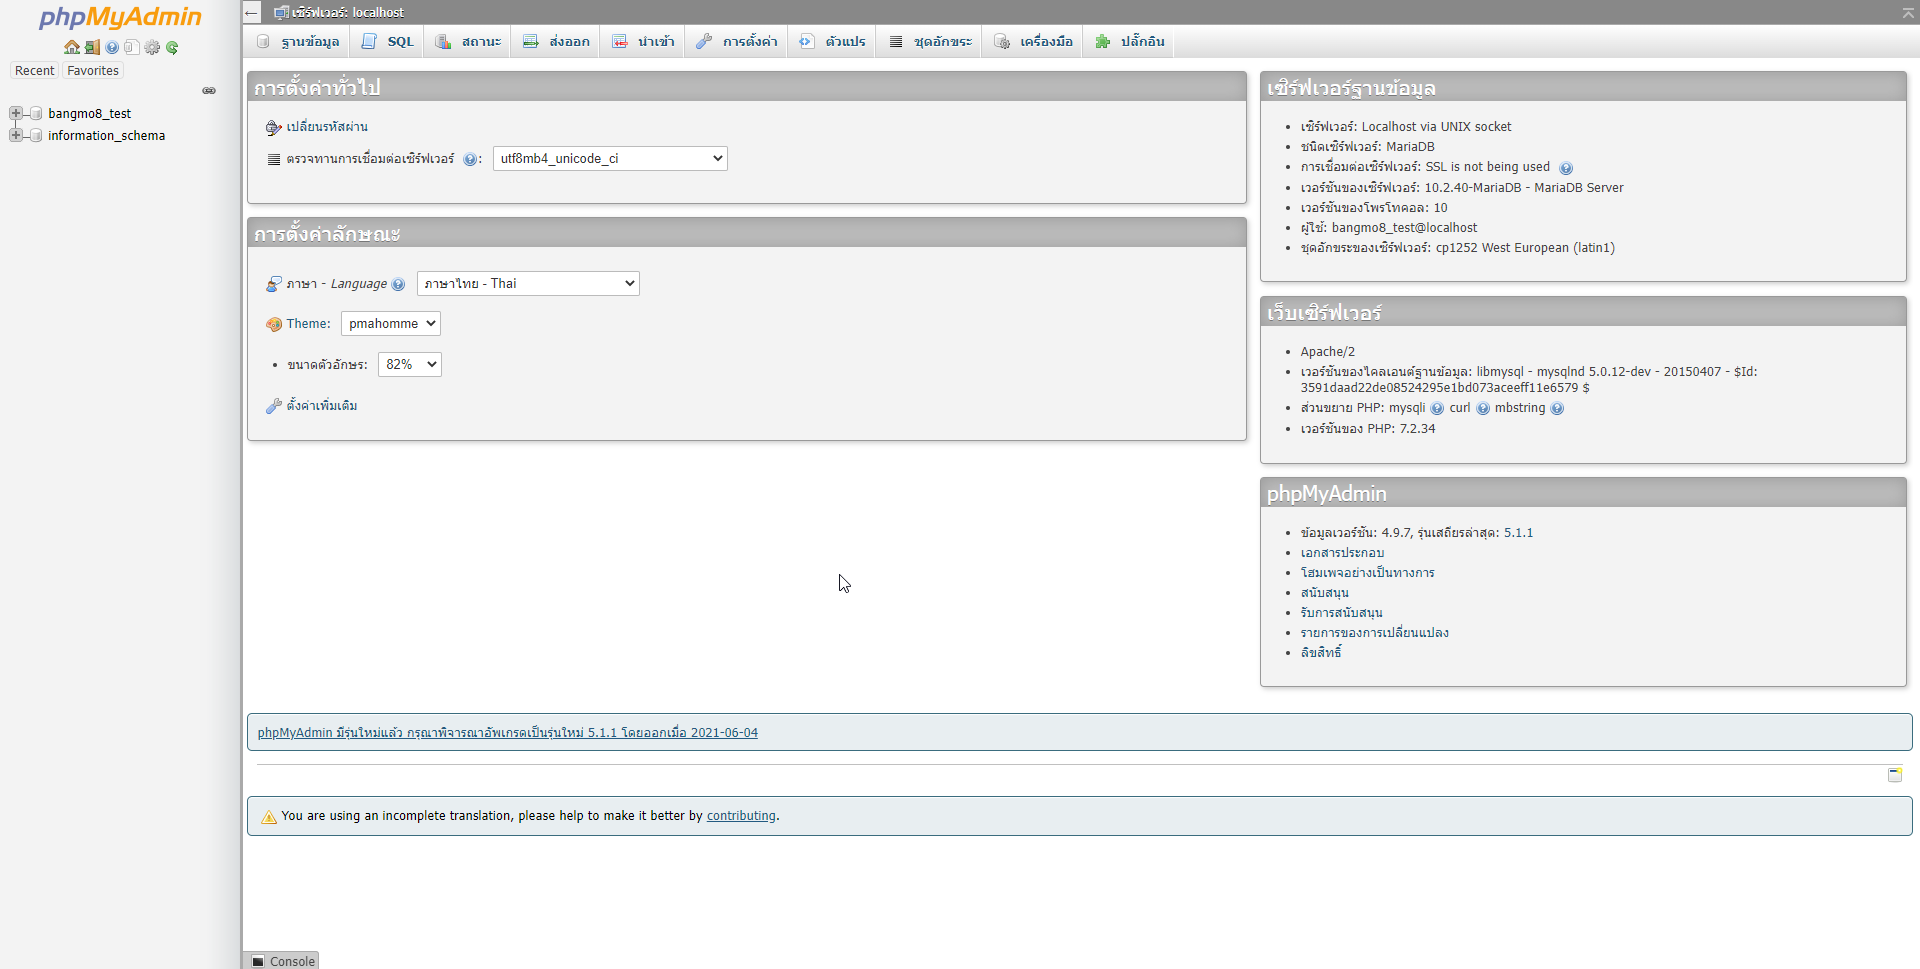Click the log out door icon

92,47
